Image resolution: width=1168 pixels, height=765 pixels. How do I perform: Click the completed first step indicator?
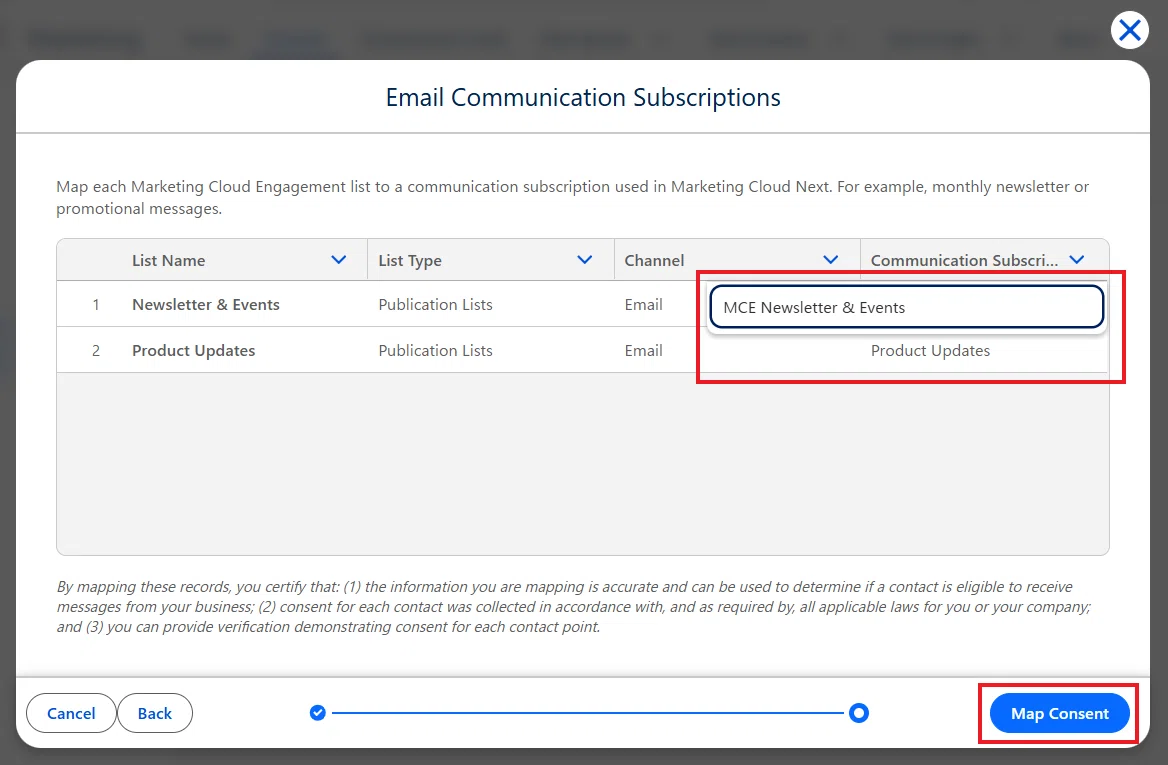317,713
